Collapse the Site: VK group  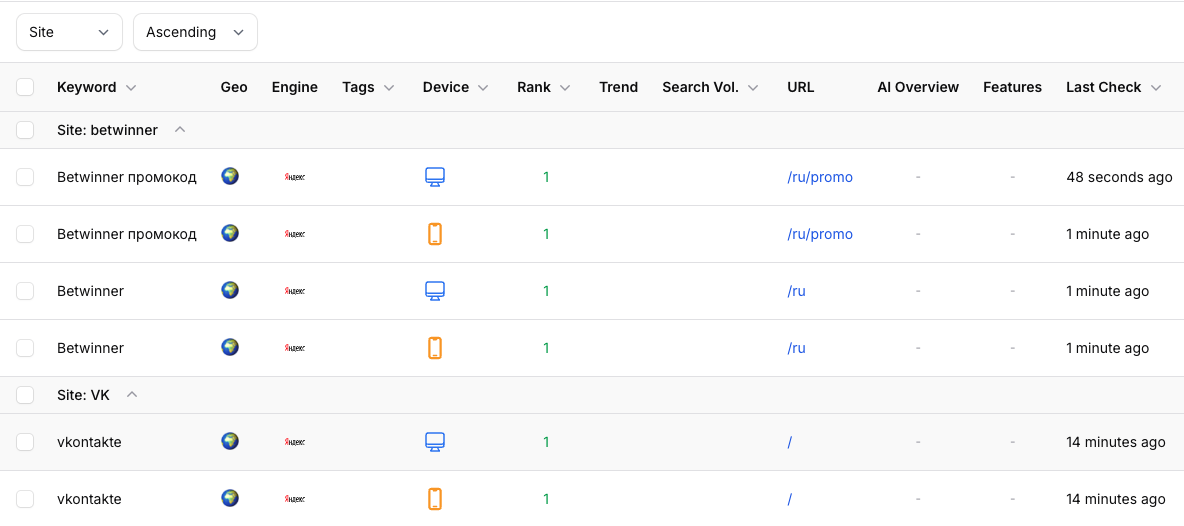131,395
